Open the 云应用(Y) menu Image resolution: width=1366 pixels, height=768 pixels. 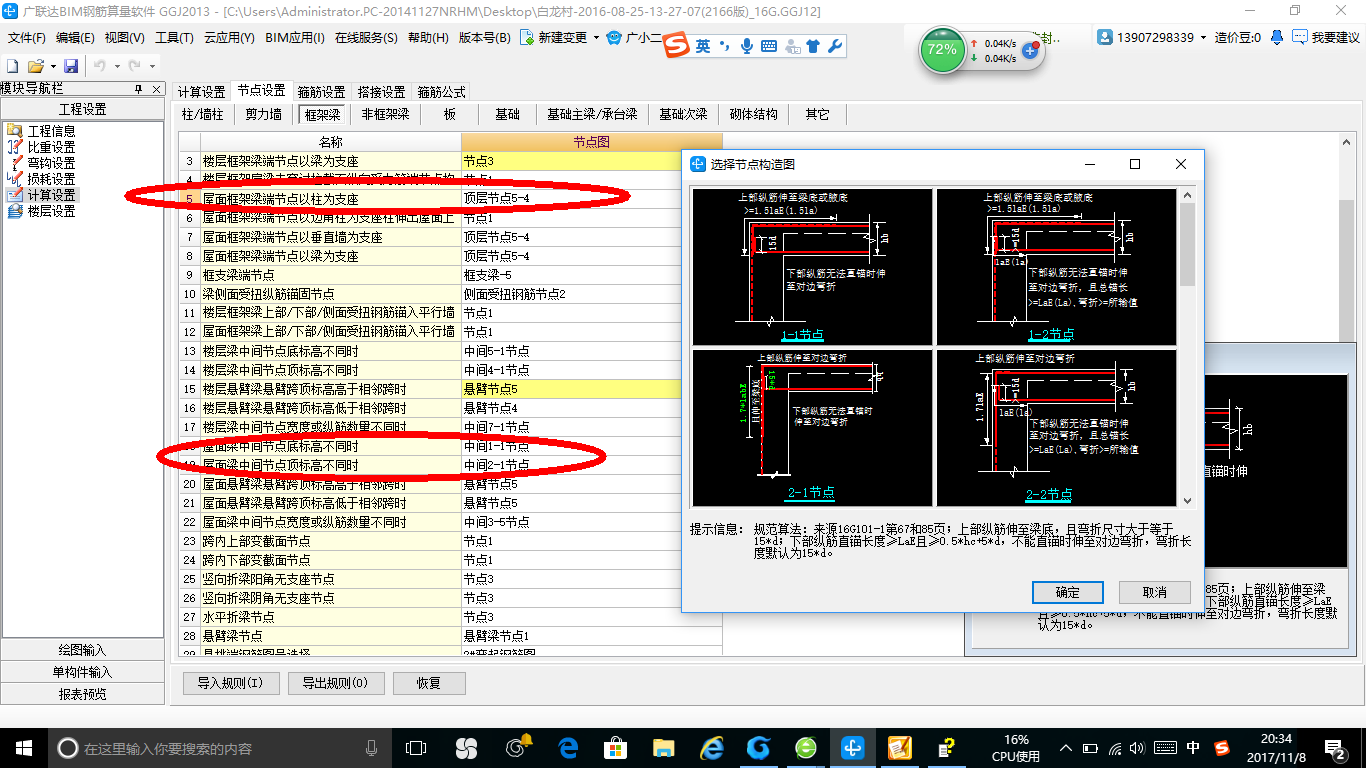click(229, 38)
